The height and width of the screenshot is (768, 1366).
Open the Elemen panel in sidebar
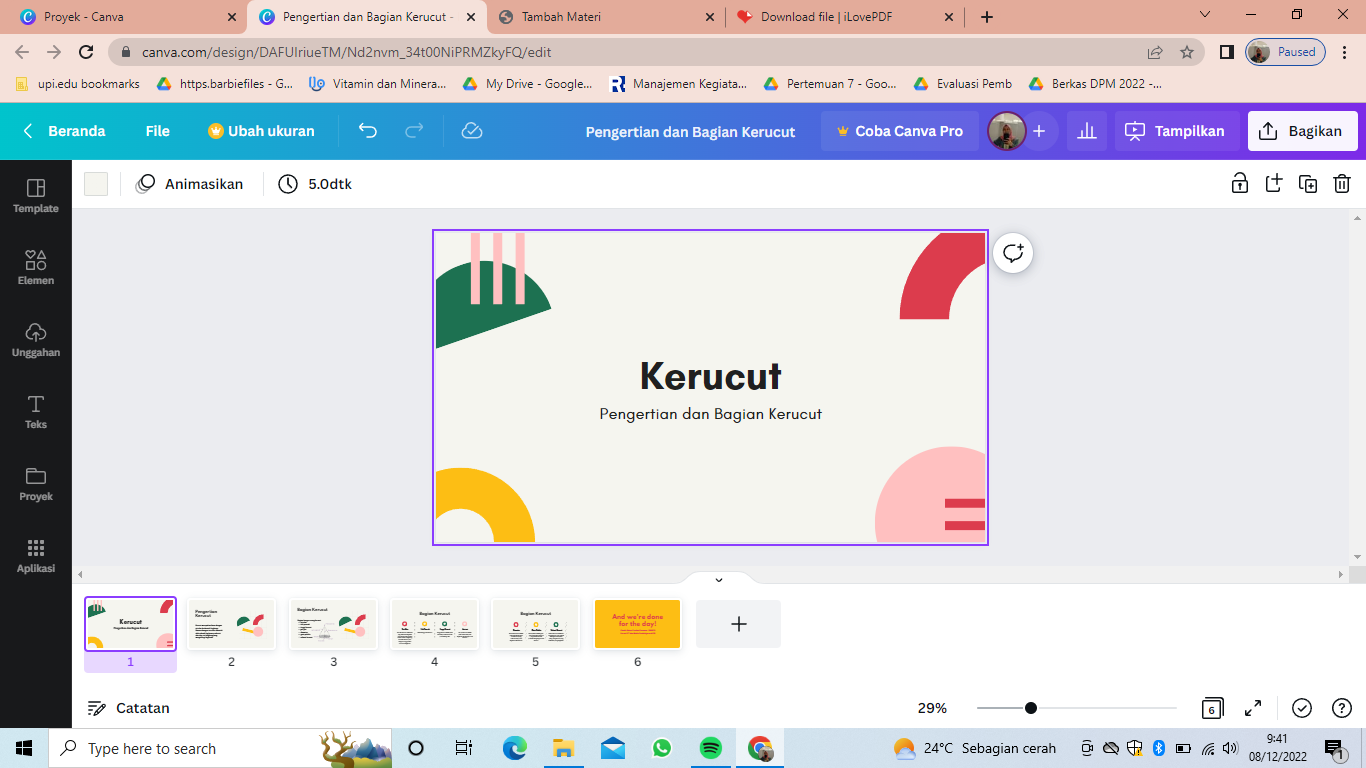click(x=36, y=267)
